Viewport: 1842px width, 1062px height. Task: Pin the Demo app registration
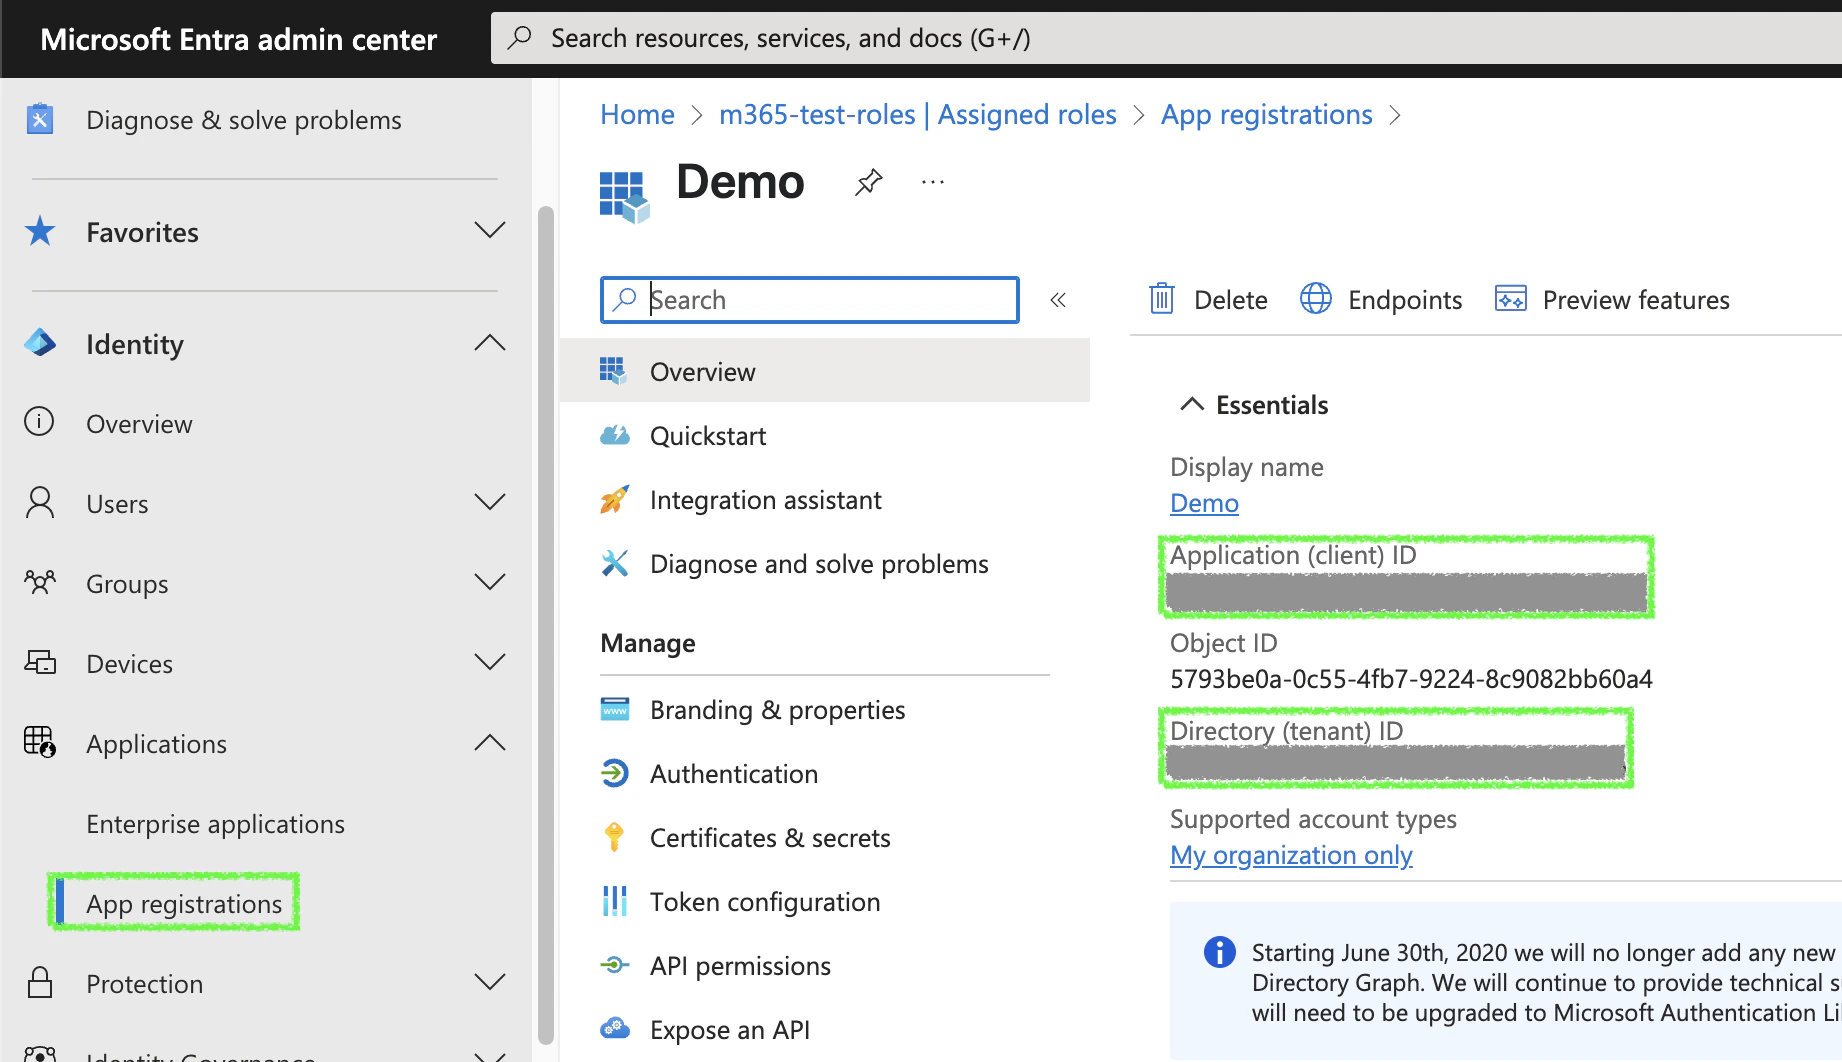point(868,182)
